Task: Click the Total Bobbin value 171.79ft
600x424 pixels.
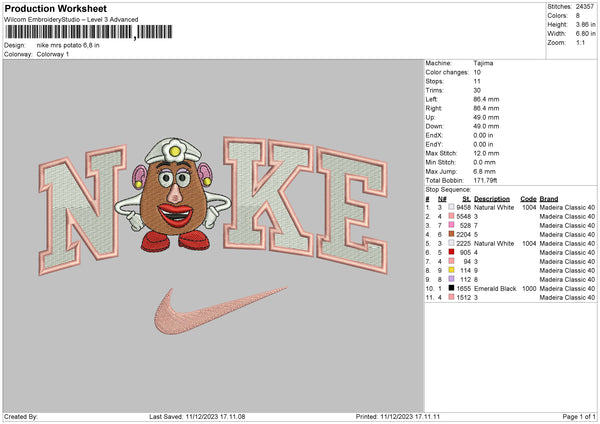Action: pos(485,180)
